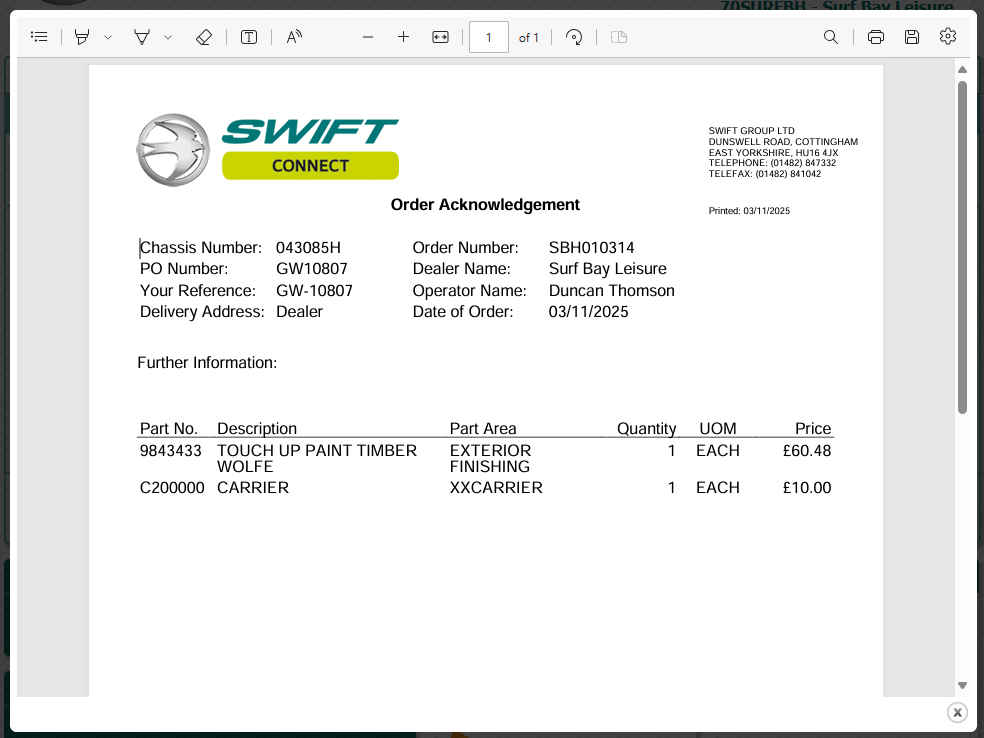Rotate the document page
The image size is (984, 738).
[x=574, y=37]
